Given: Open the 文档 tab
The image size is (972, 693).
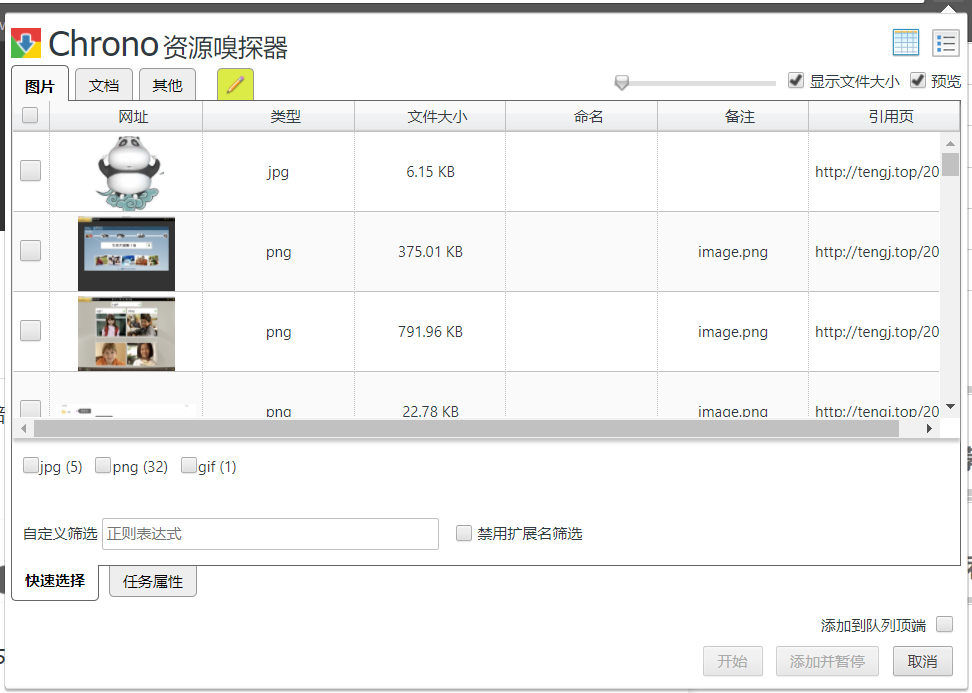Looking at the screenshot, I should tap(104, 85).
